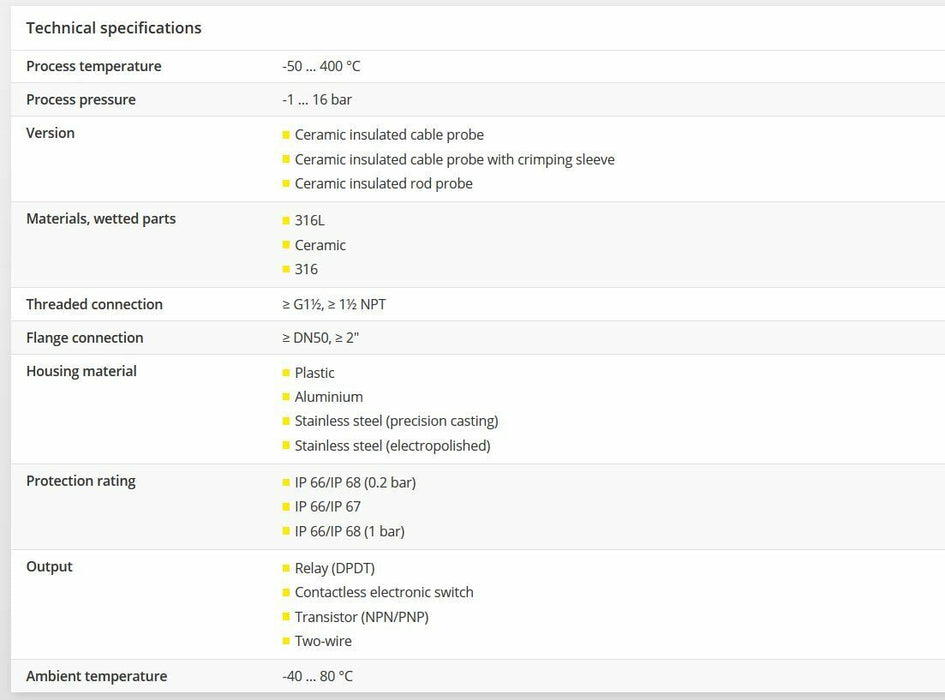Select Stainless steel (electropolished) option text
The width and height of the screenshot is (945, 700).
point(392,446)
